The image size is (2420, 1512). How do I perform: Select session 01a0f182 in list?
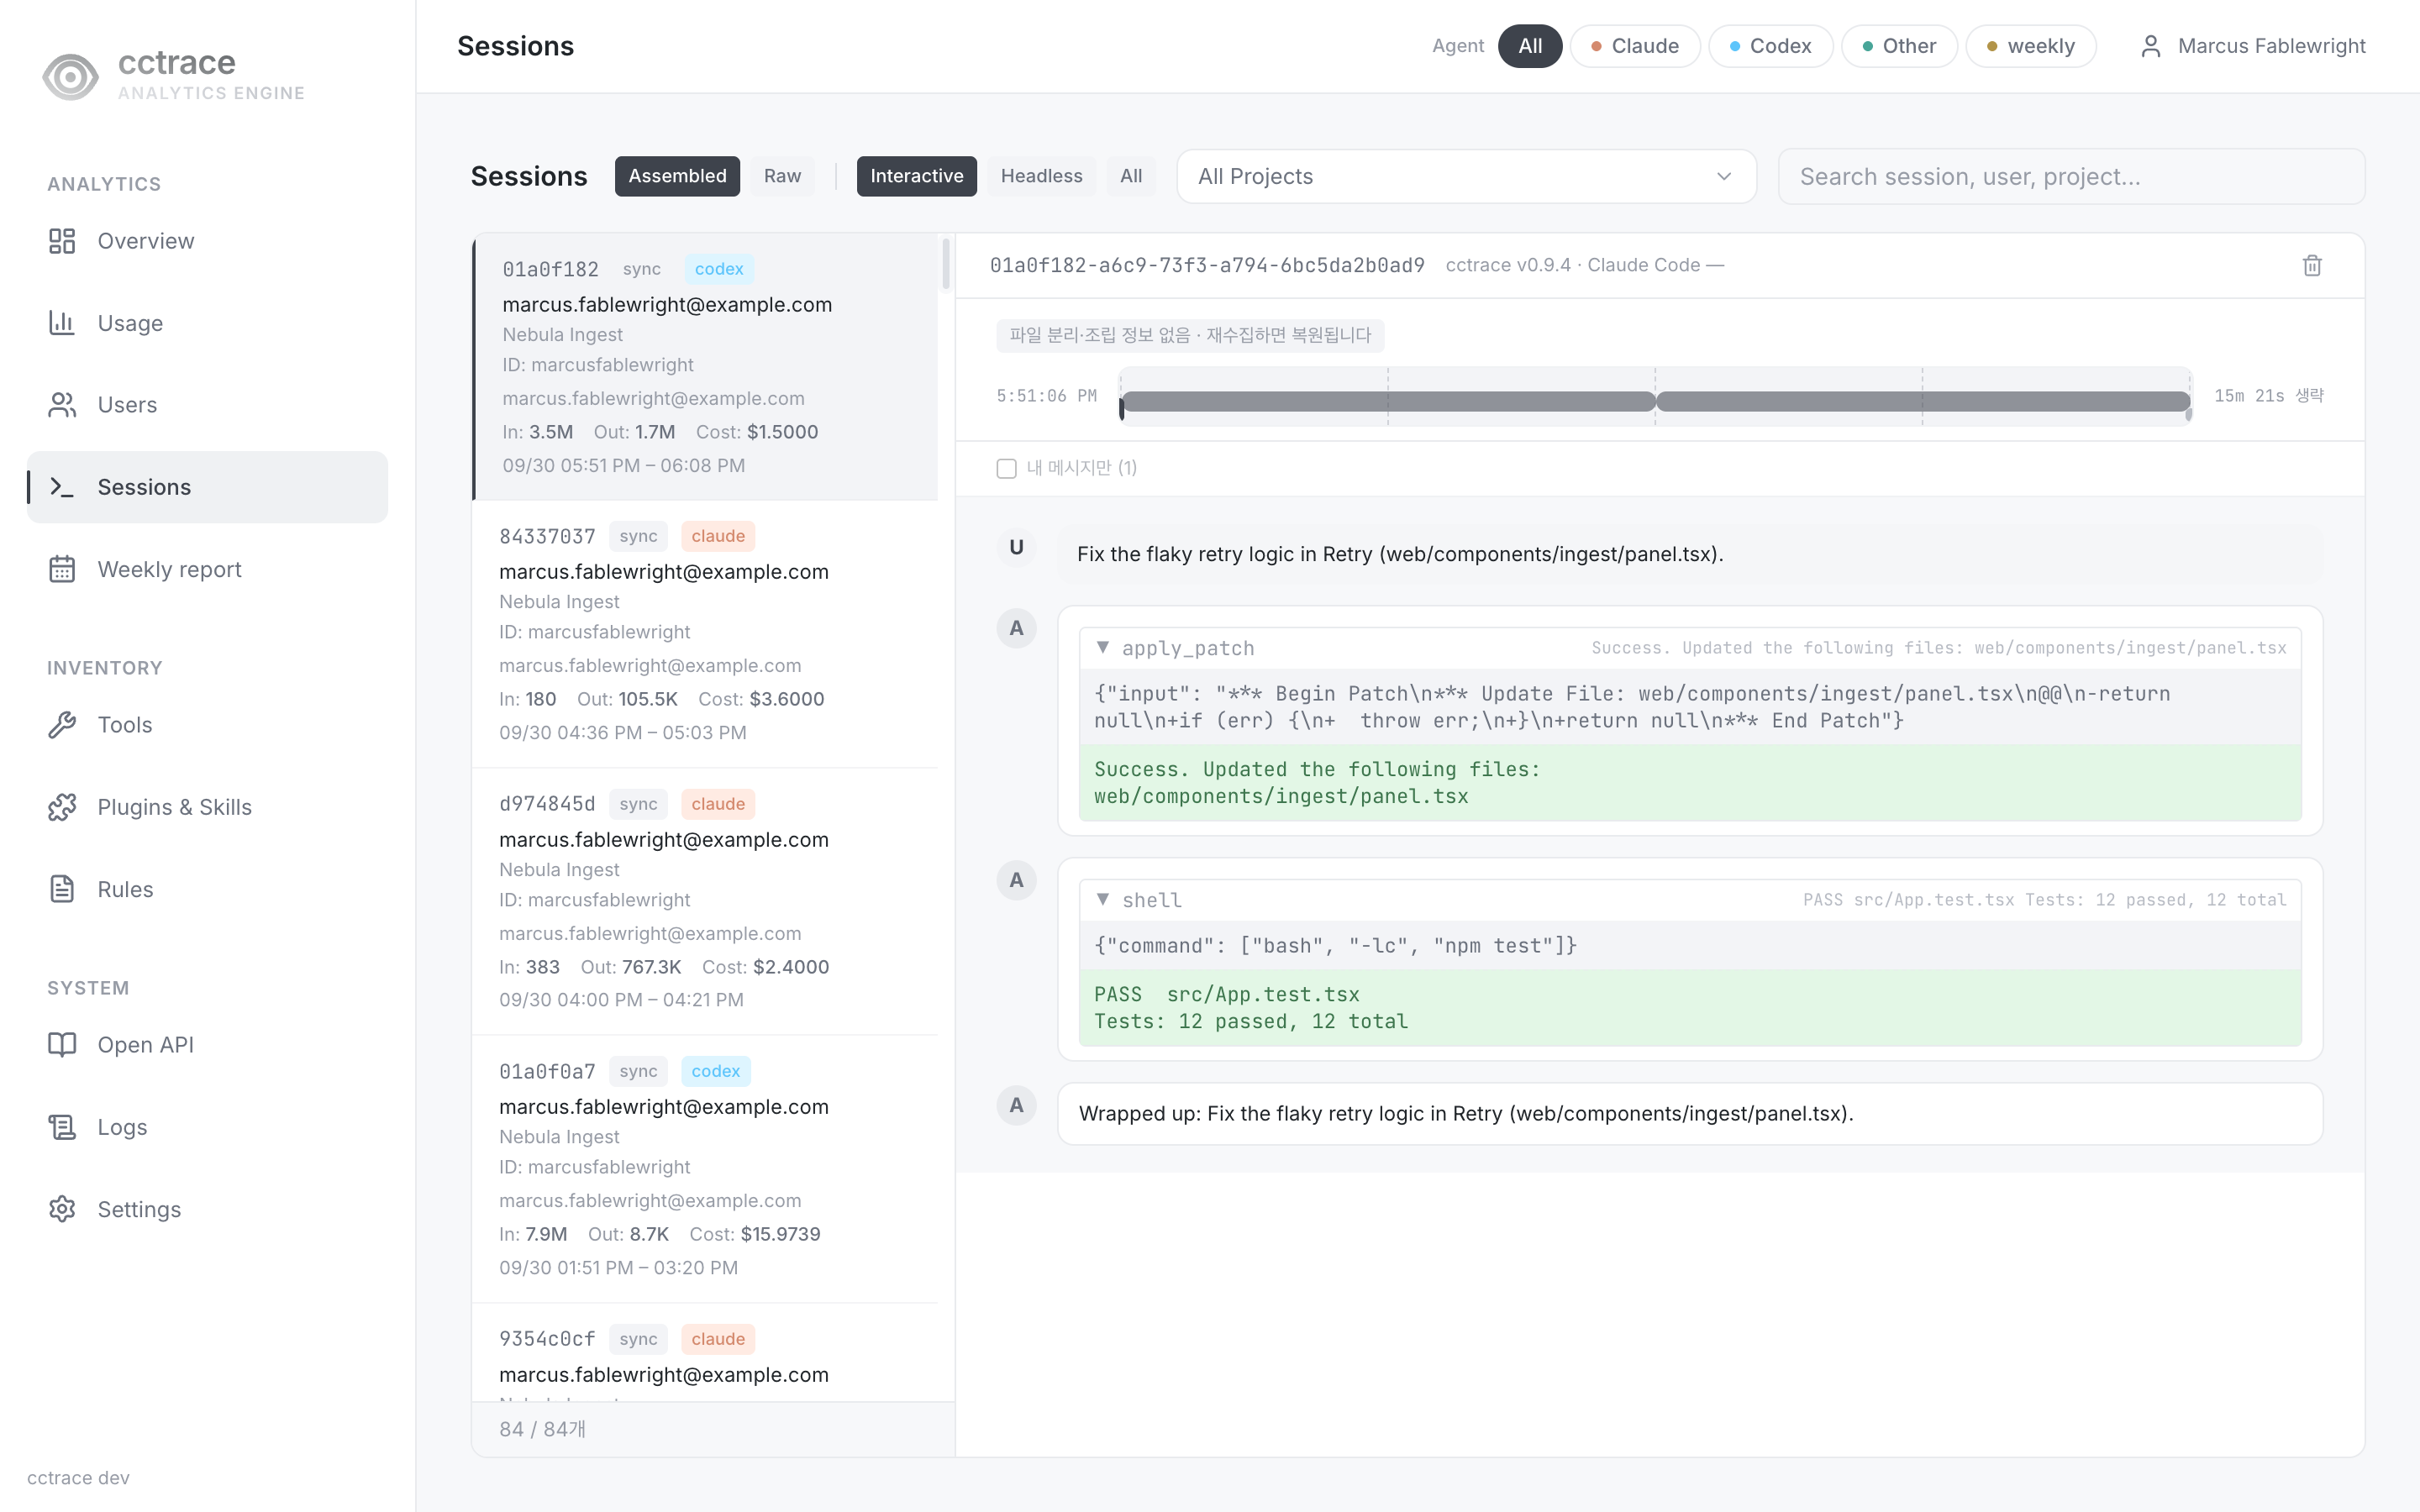(x=705, y=367)
